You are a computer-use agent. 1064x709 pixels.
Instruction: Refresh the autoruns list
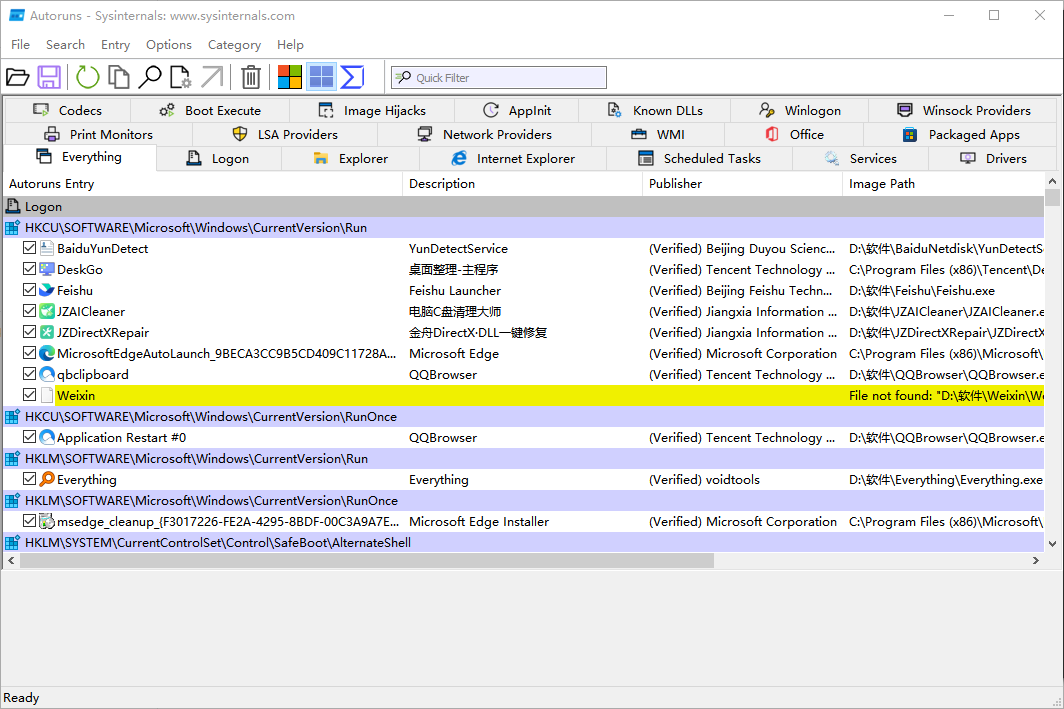point(88,77)
